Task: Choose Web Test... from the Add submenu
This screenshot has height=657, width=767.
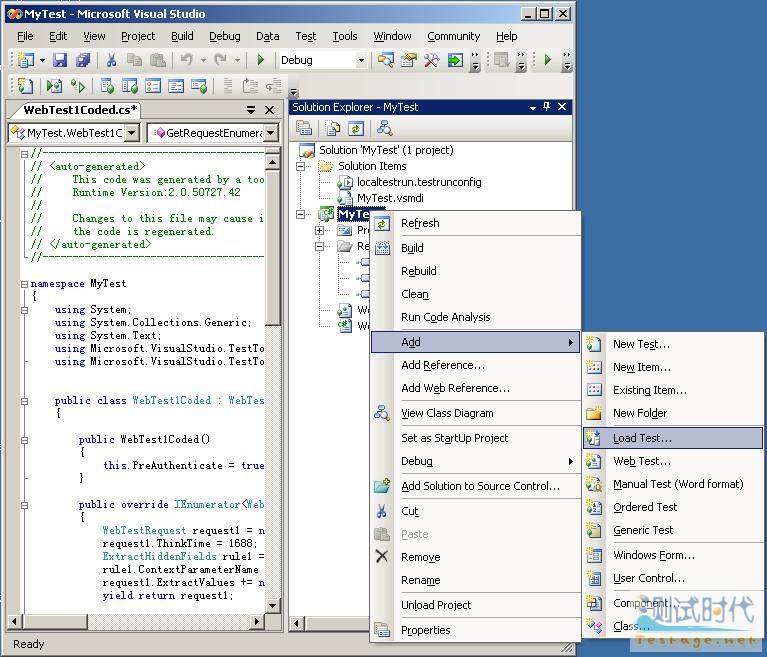Action: pos(642,461)
